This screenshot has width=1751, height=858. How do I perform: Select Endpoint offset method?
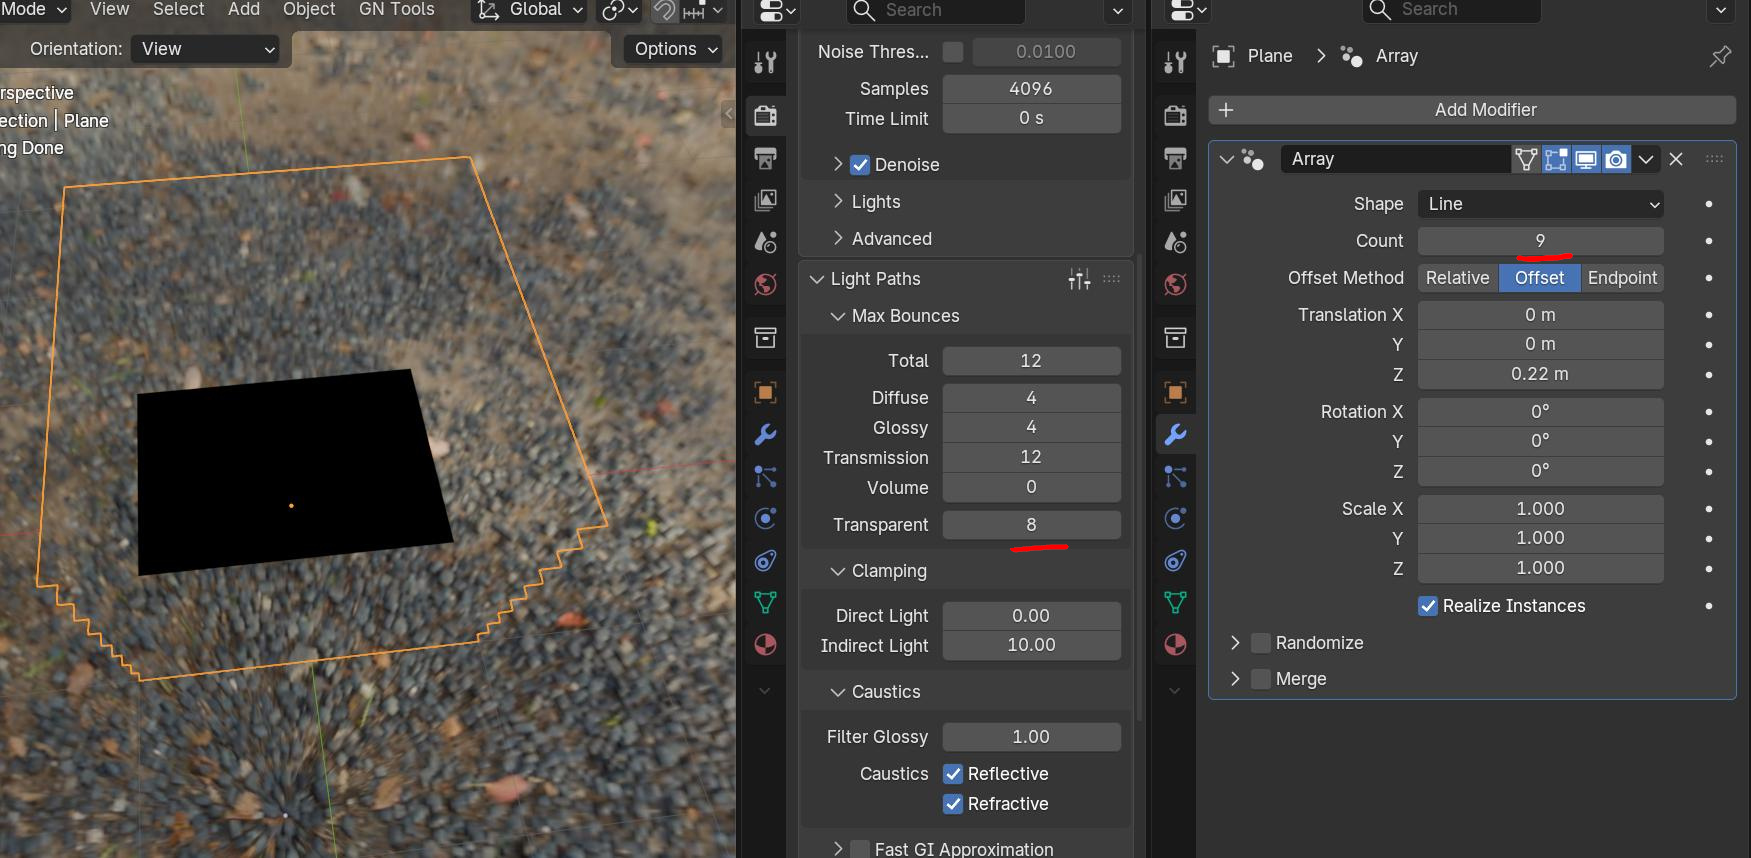1622,278
